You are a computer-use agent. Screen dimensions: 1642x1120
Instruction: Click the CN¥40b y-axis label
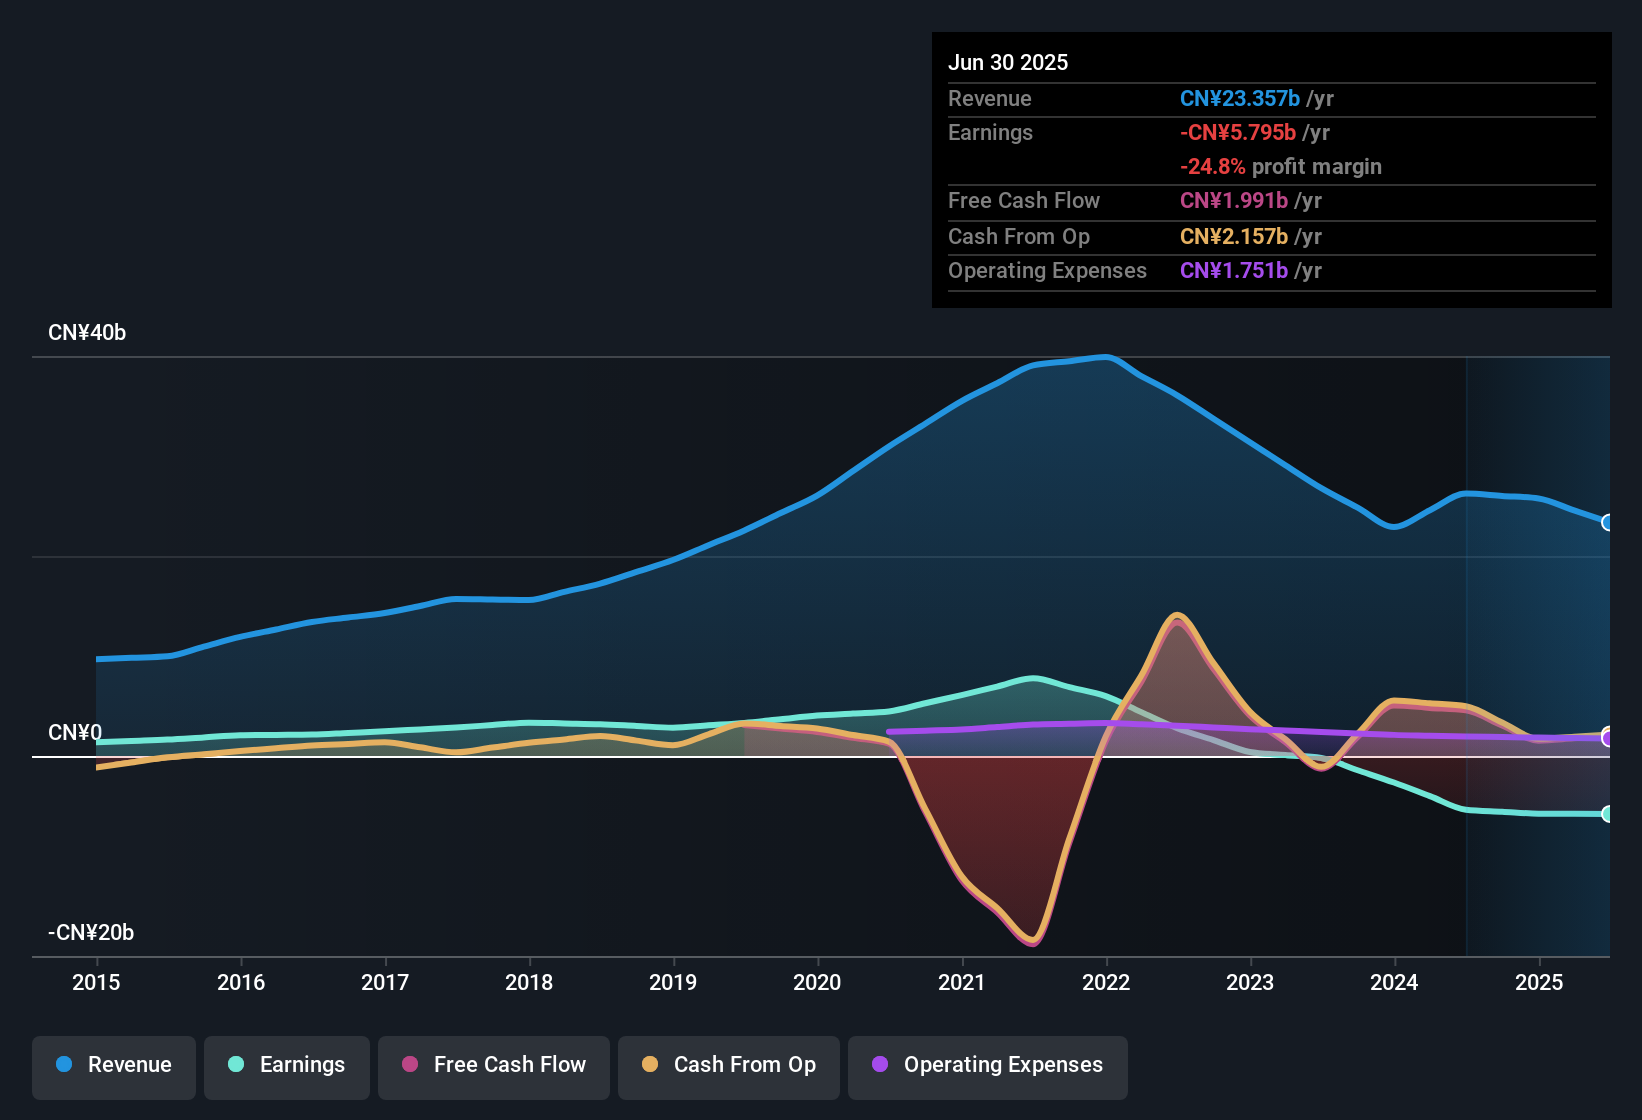87,333
